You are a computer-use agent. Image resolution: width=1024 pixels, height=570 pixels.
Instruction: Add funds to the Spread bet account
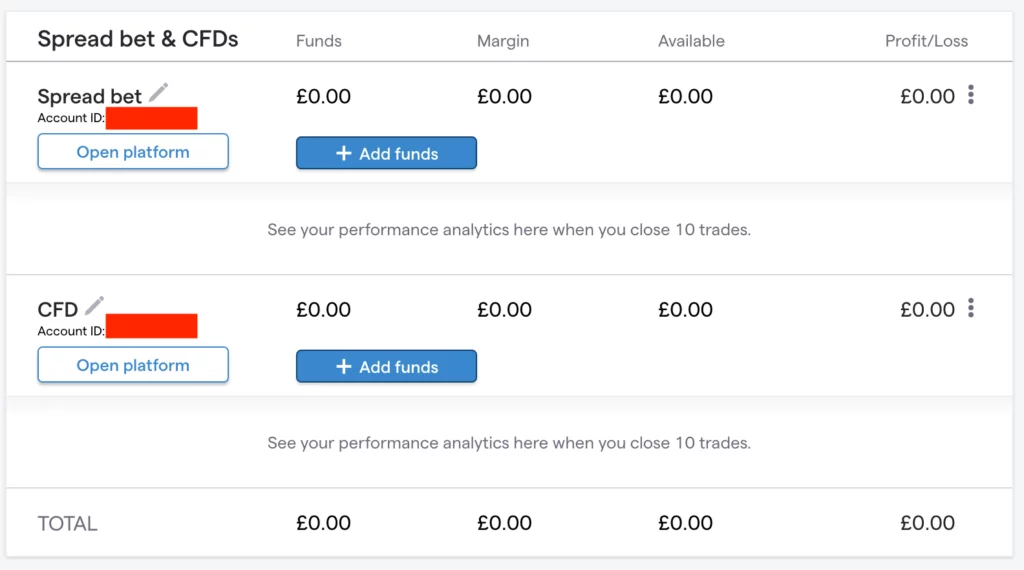pyautogui.click(x=386, y=153)
